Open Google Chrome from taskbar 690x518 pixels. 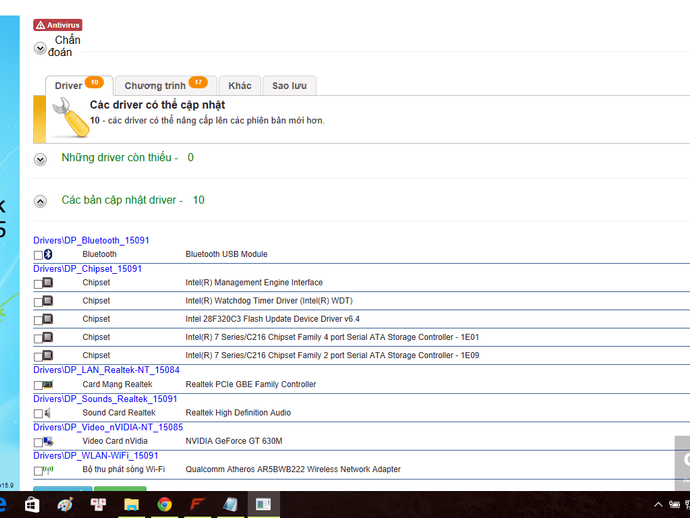coord(164,504)
